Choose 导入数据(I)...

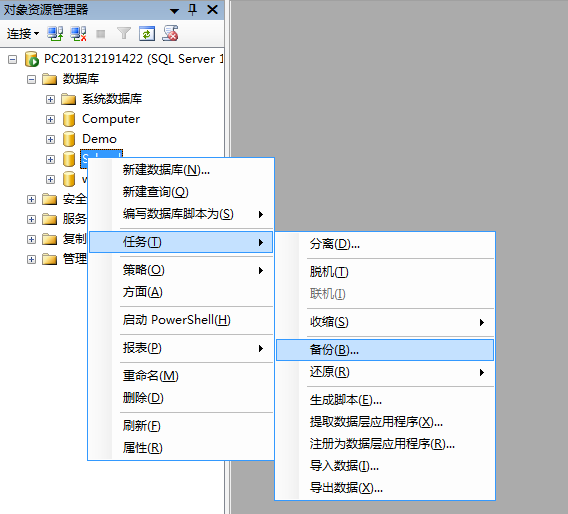pyautogui.click(x=385, y=466)
